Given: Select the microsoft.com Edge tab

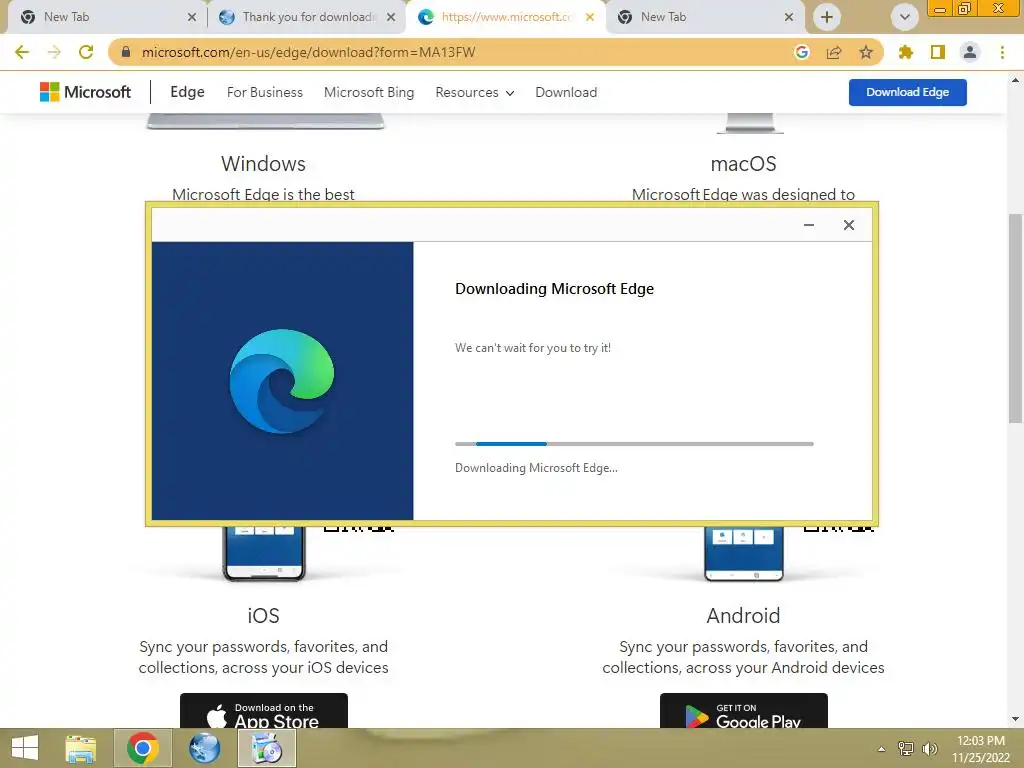Looking at the screenshot, I should tap(506, 17).
